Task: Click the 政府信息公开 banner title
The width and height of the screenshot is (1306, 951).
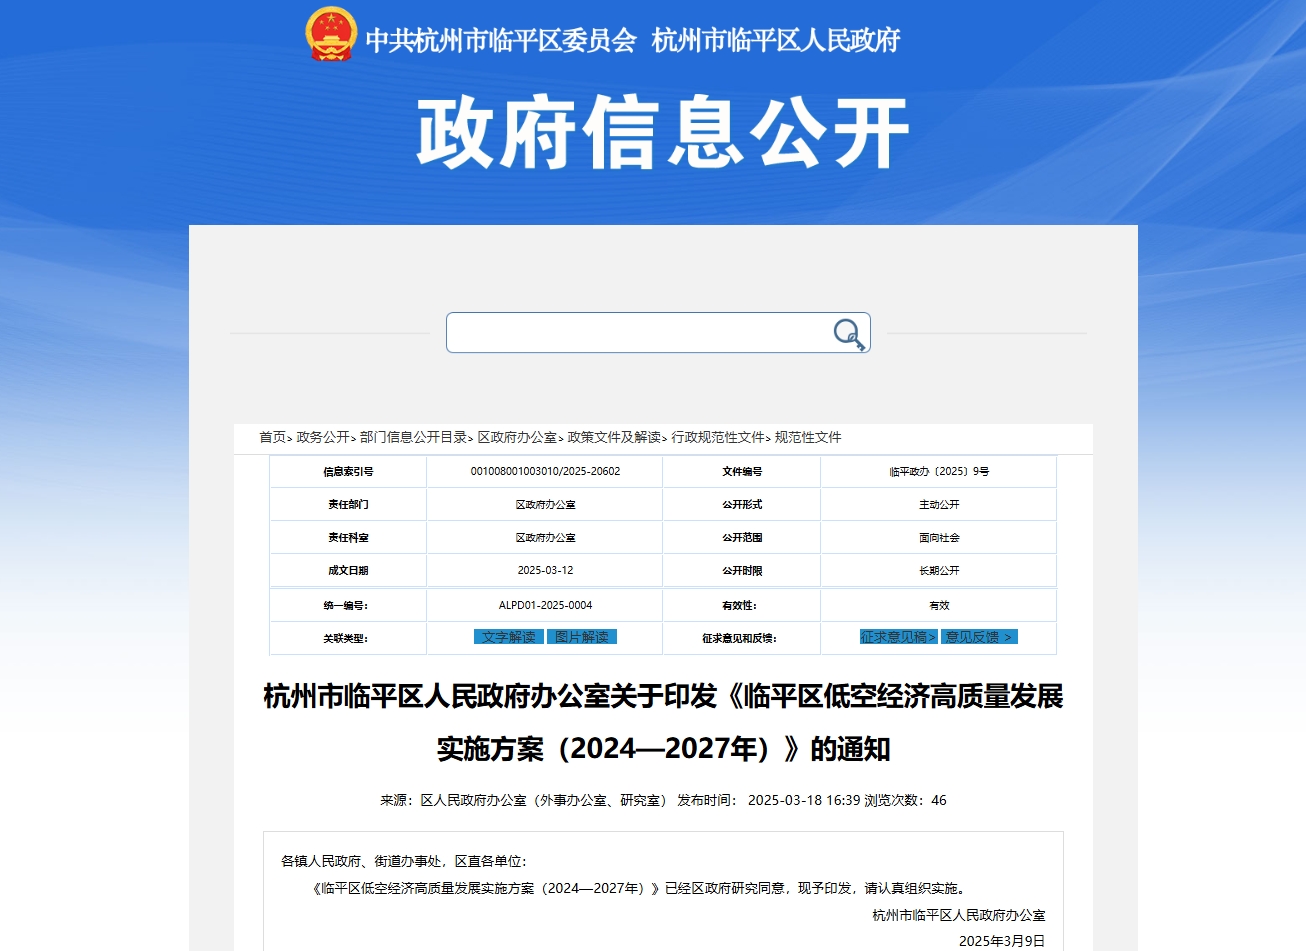Action: point(662,133)
